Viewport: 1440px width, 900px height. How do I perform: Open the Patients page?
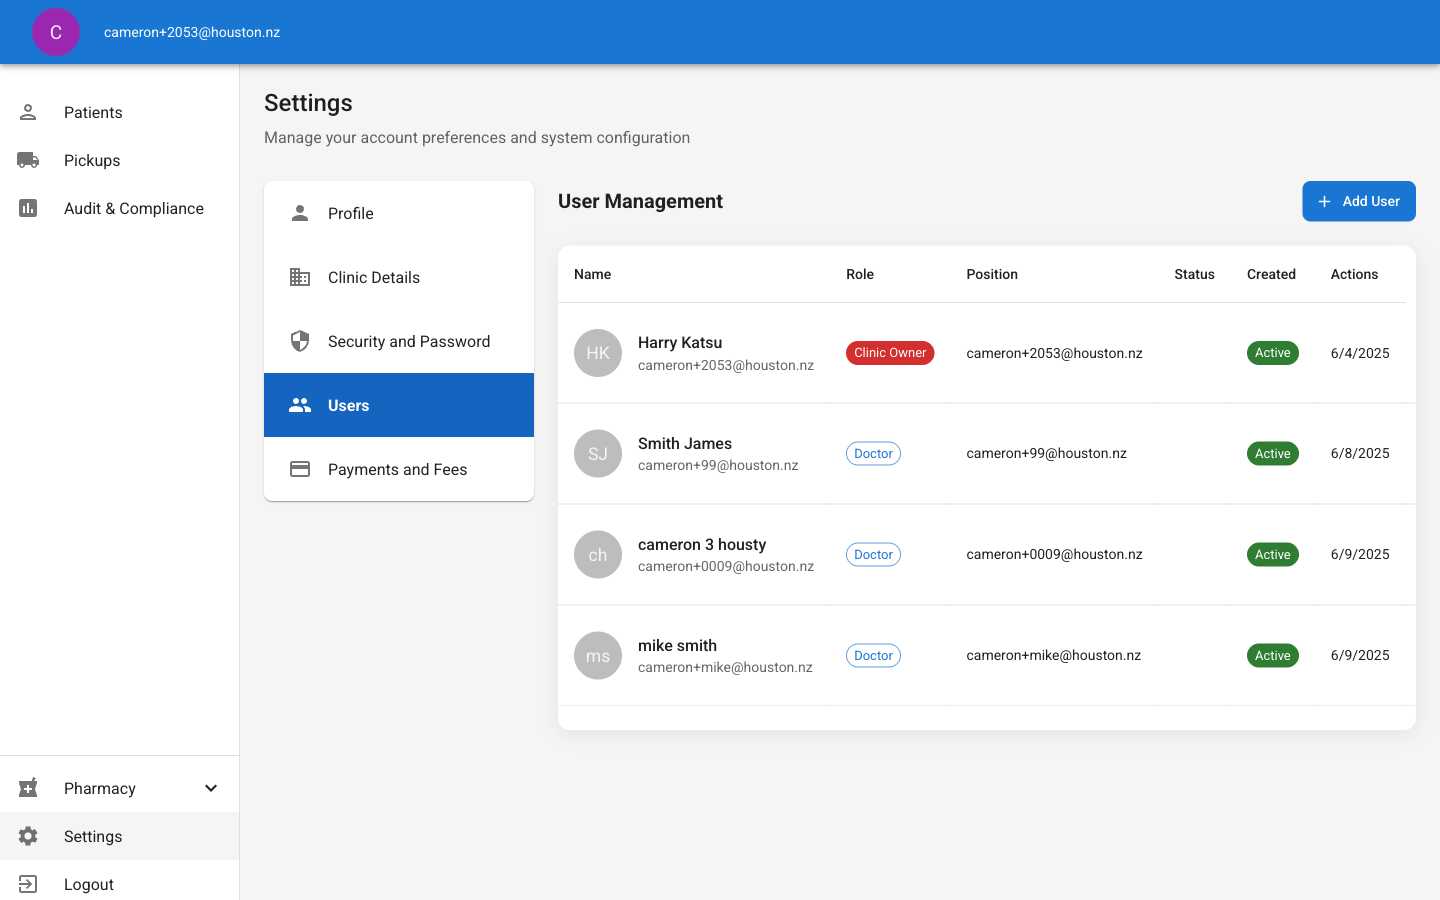tap(120, 112)
